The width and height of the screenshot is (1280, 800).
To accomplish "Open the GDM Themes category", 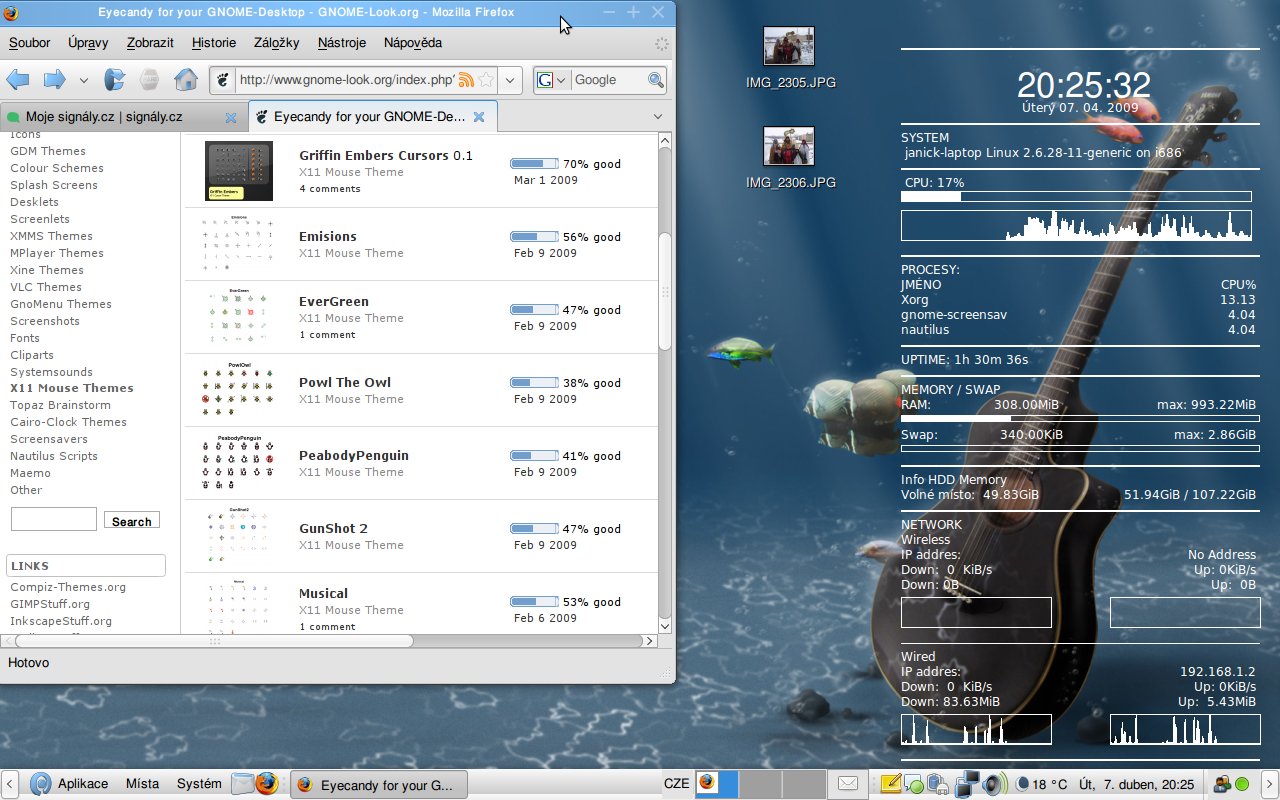I will click(48, 151).
